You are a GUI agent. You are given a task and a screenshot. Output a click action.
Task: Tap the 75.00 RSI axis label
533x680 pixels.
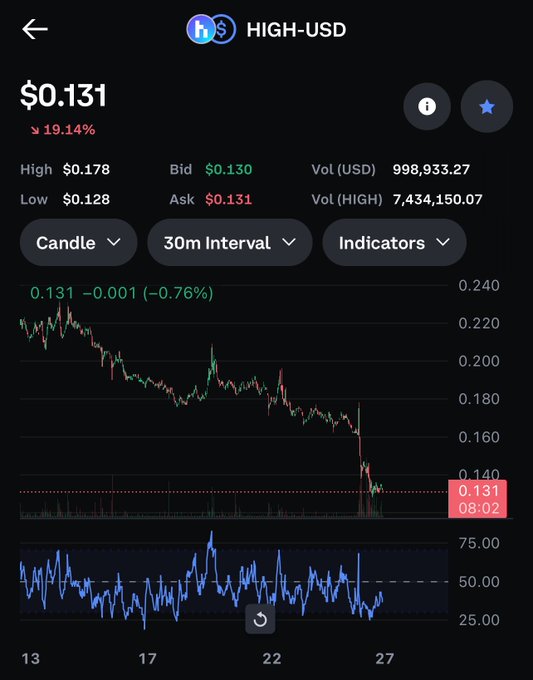[479, 543]
